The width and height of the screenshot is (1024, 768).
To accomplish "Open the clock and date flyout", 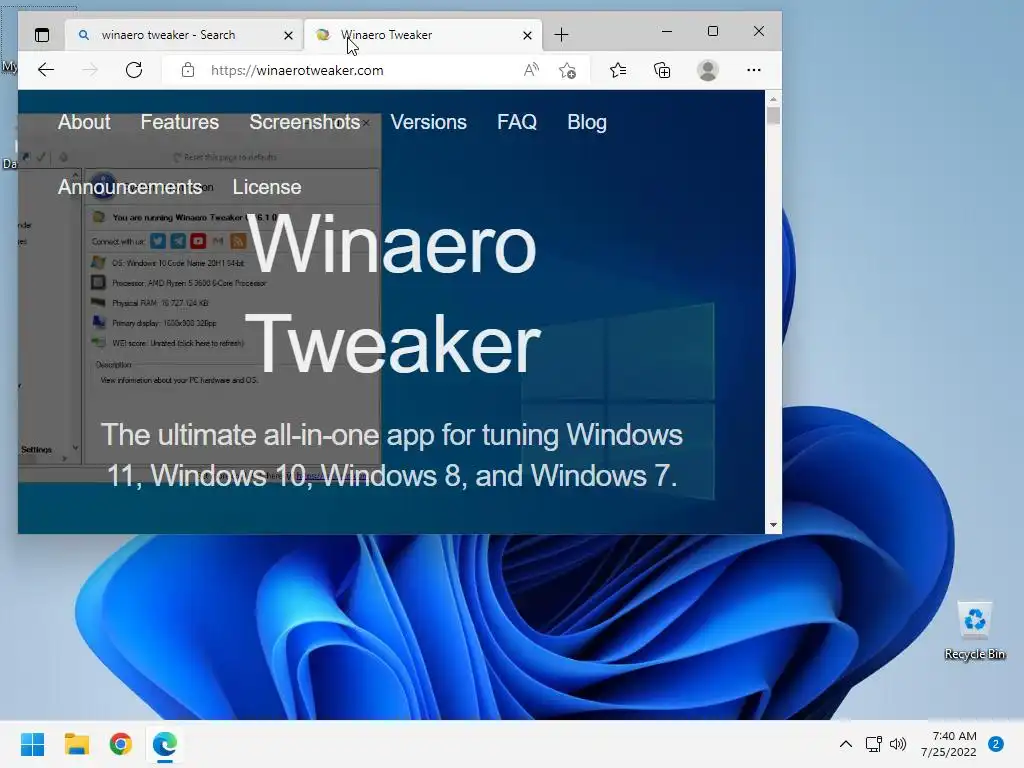I will click(949, 744).
